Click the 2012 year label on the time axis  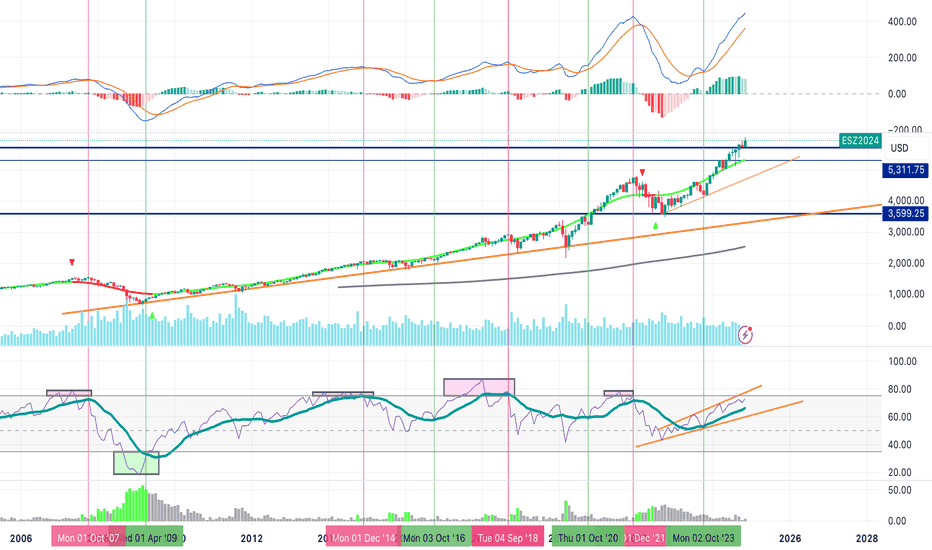(251, 538)
